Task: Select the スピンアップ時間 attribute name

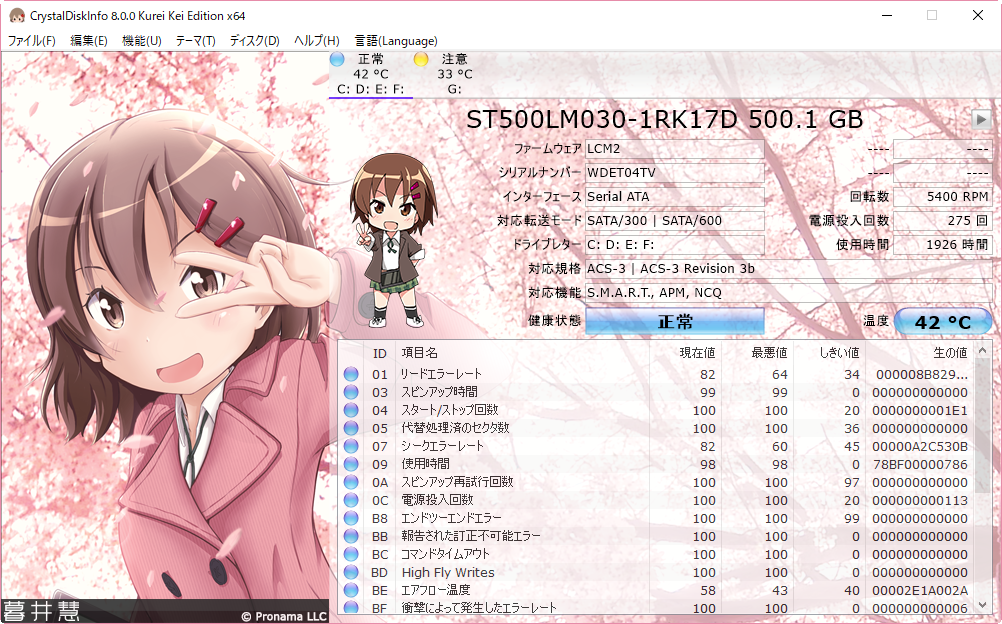Action: (x=440, y=392)
